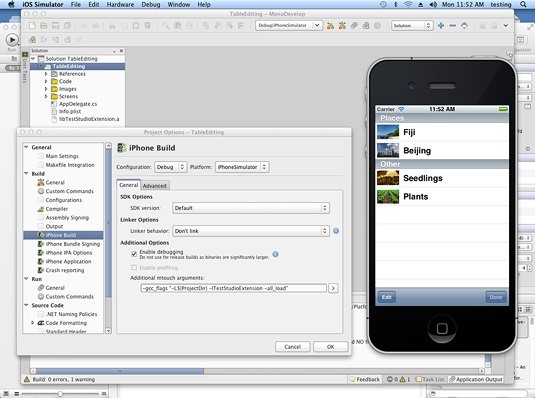Click the Cancel button

click(292, 347)
